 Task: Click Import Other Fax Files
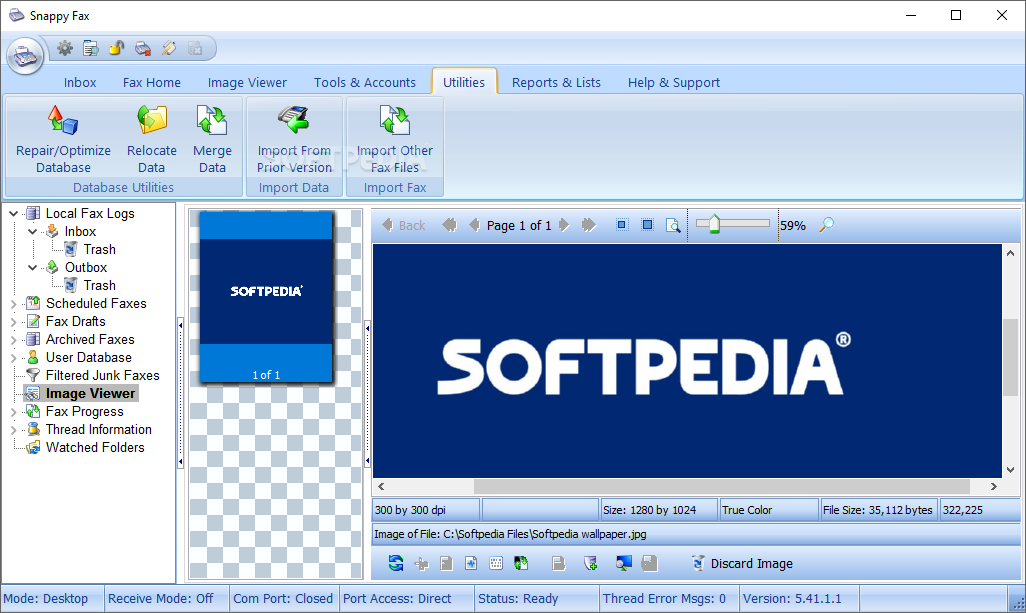[395, 139]
